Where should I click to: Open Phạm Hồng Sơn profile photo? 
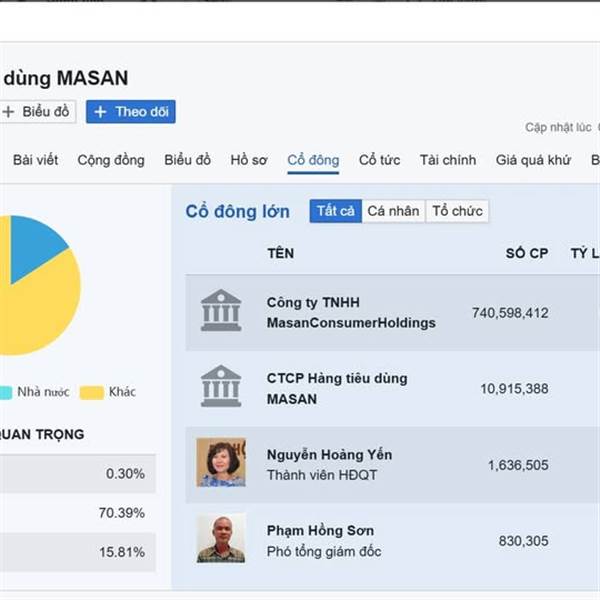pos(221,538)
